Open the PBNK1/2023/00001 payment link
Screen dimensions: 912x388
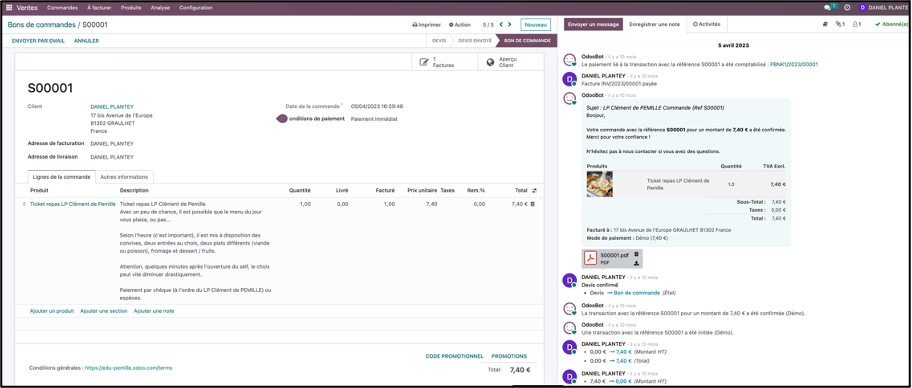(x=794, y=65)
